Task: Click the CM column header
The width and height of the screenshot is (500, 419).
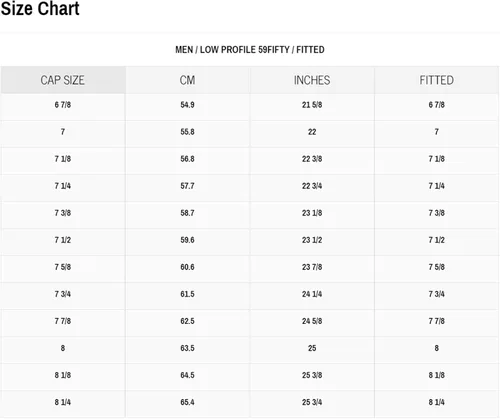Action: click(187, 80)
